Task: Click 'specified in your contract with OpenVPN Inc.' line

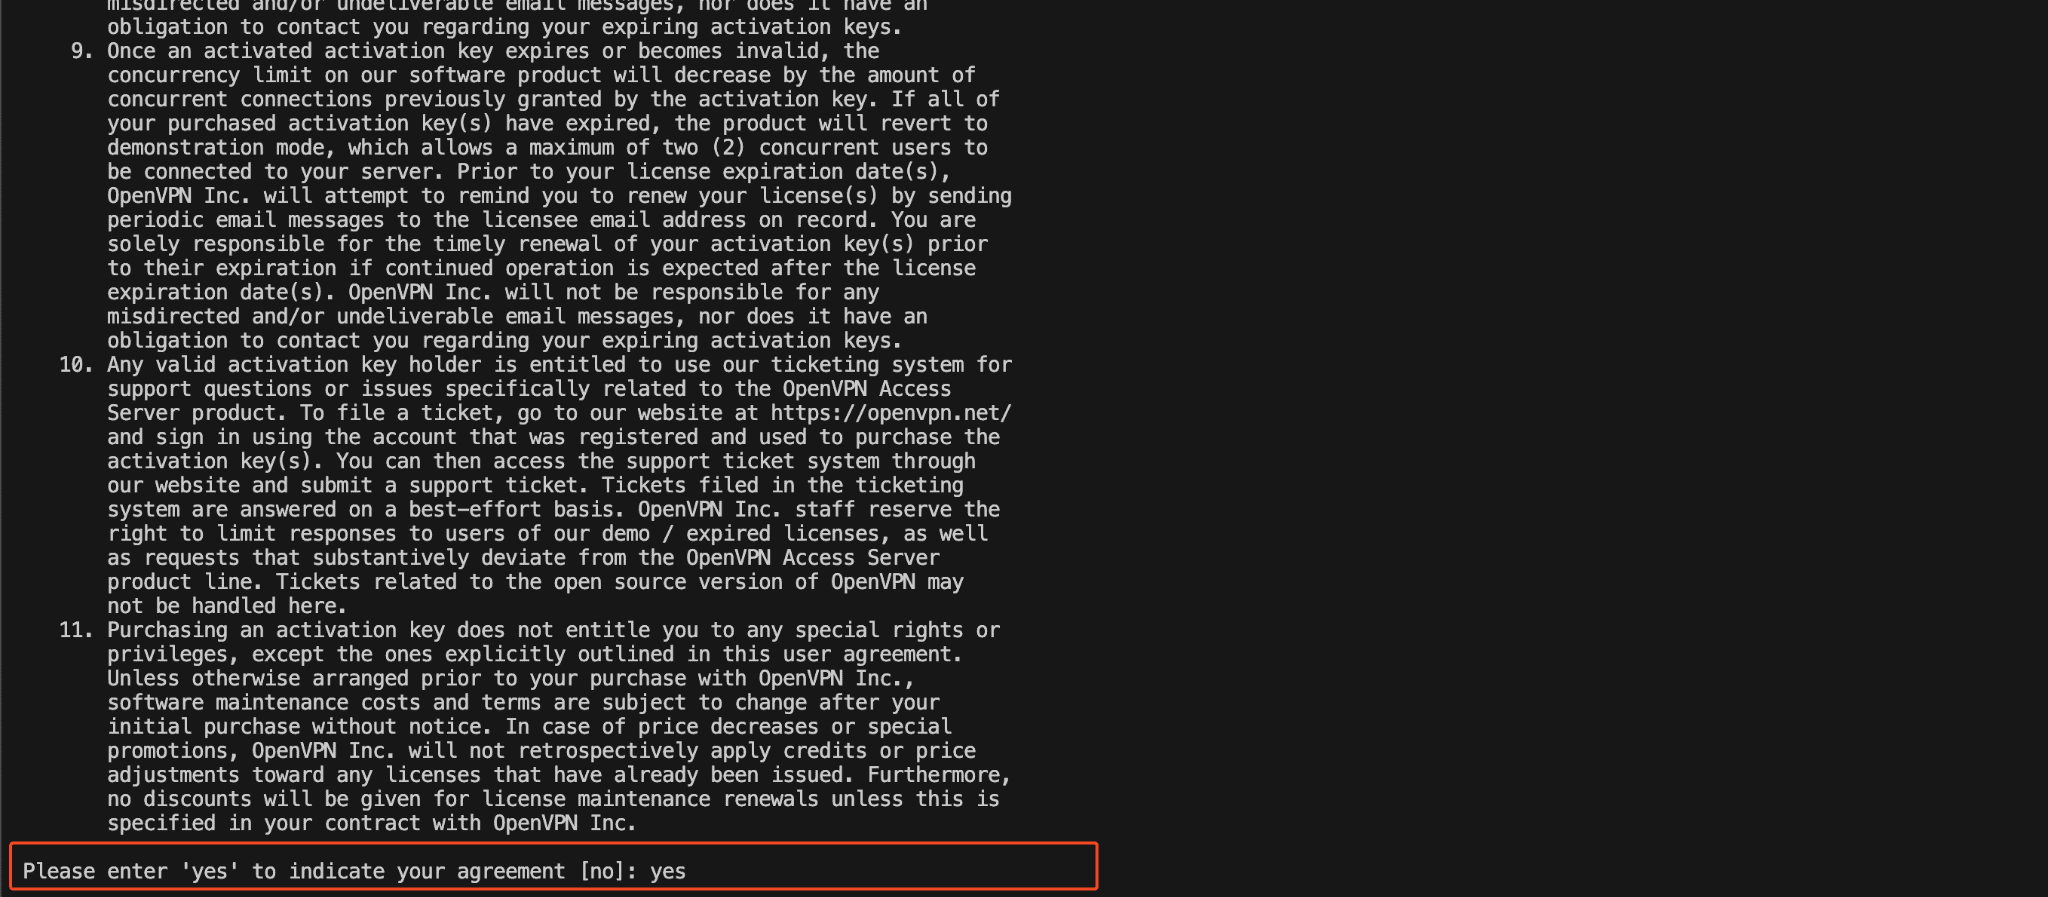Action: click(x=372, y=823)
